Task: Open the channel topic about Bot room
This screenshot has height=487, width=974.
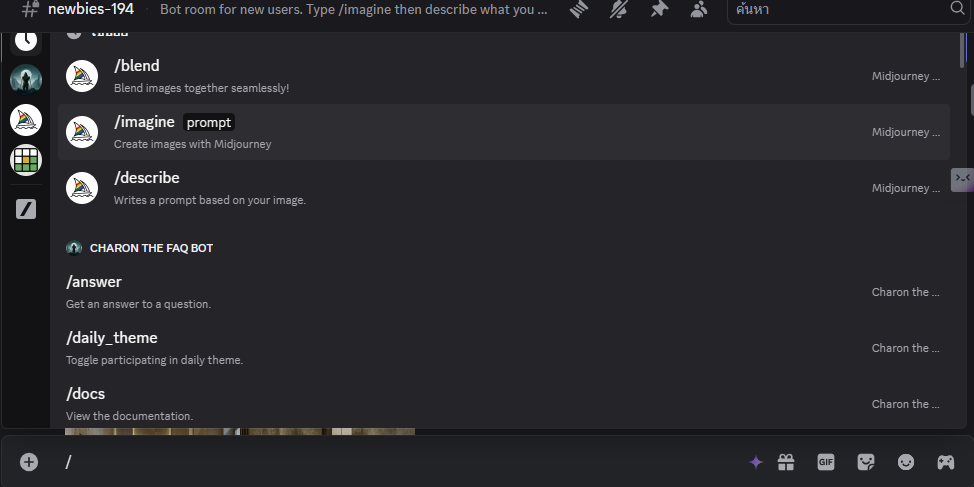Action: point(353,10)
